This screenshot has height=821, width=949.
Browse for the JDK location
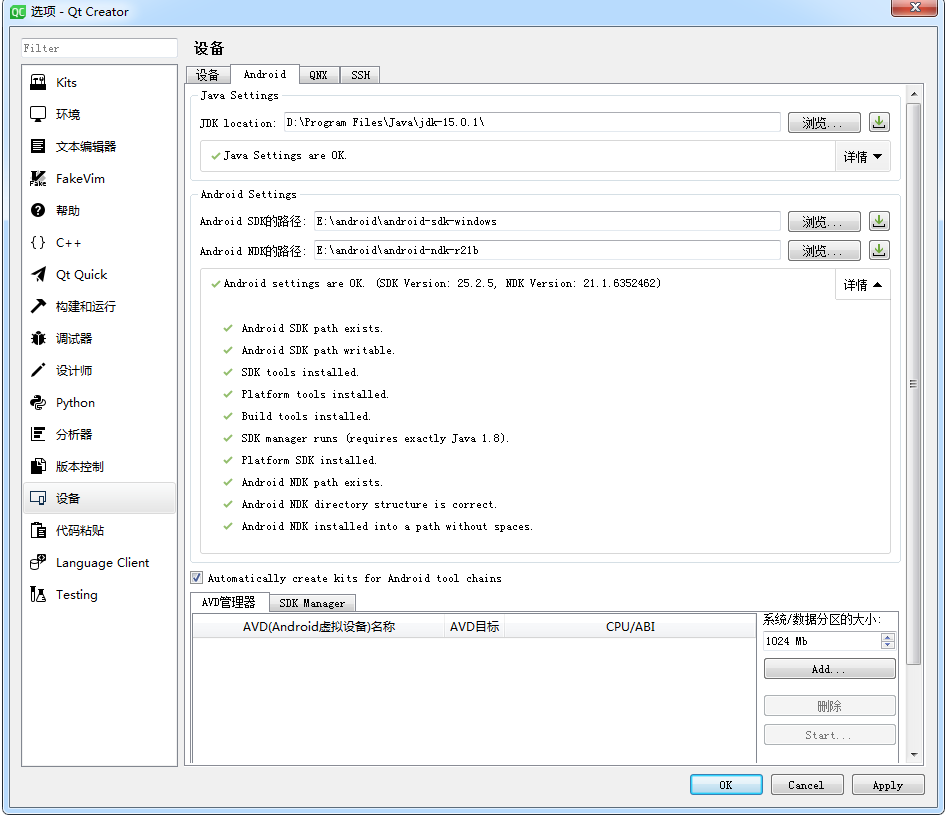coord(824,123)
